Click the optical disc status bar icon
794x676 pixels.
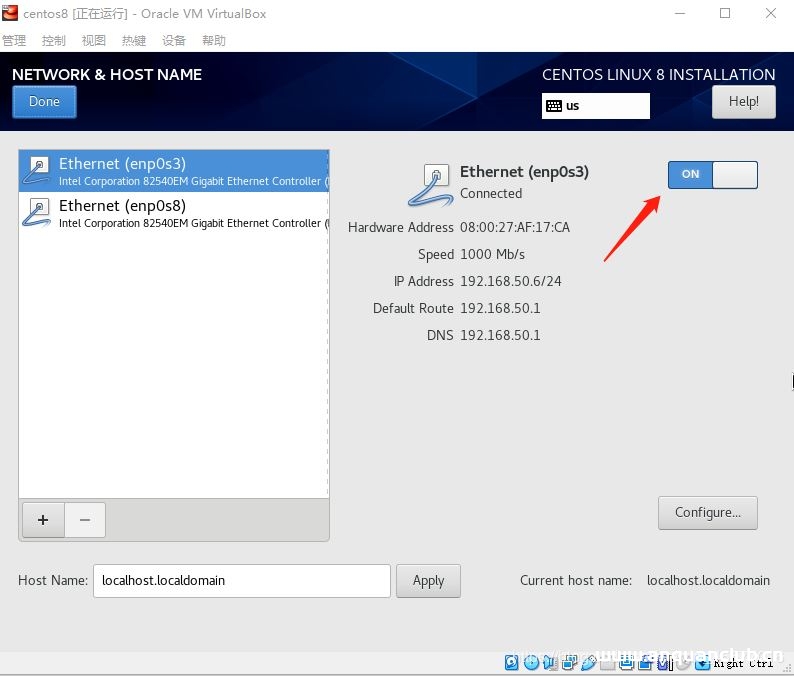[x=531, y=662]
